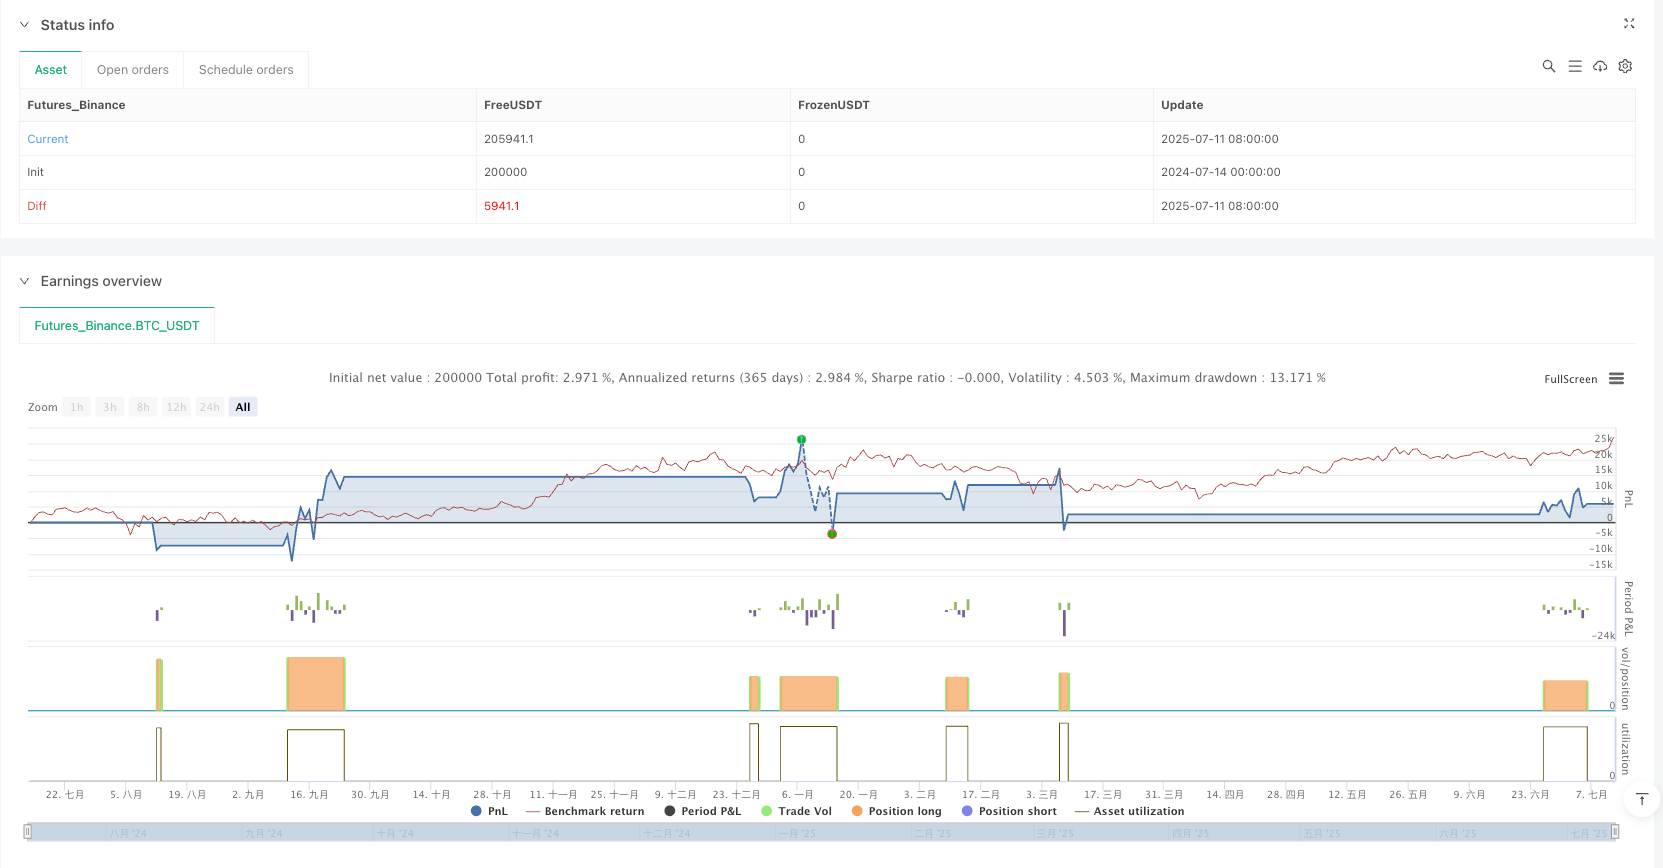1663x868 pixels.
Task: Click the FullScreen button
Action: [x=1570, y=379]
